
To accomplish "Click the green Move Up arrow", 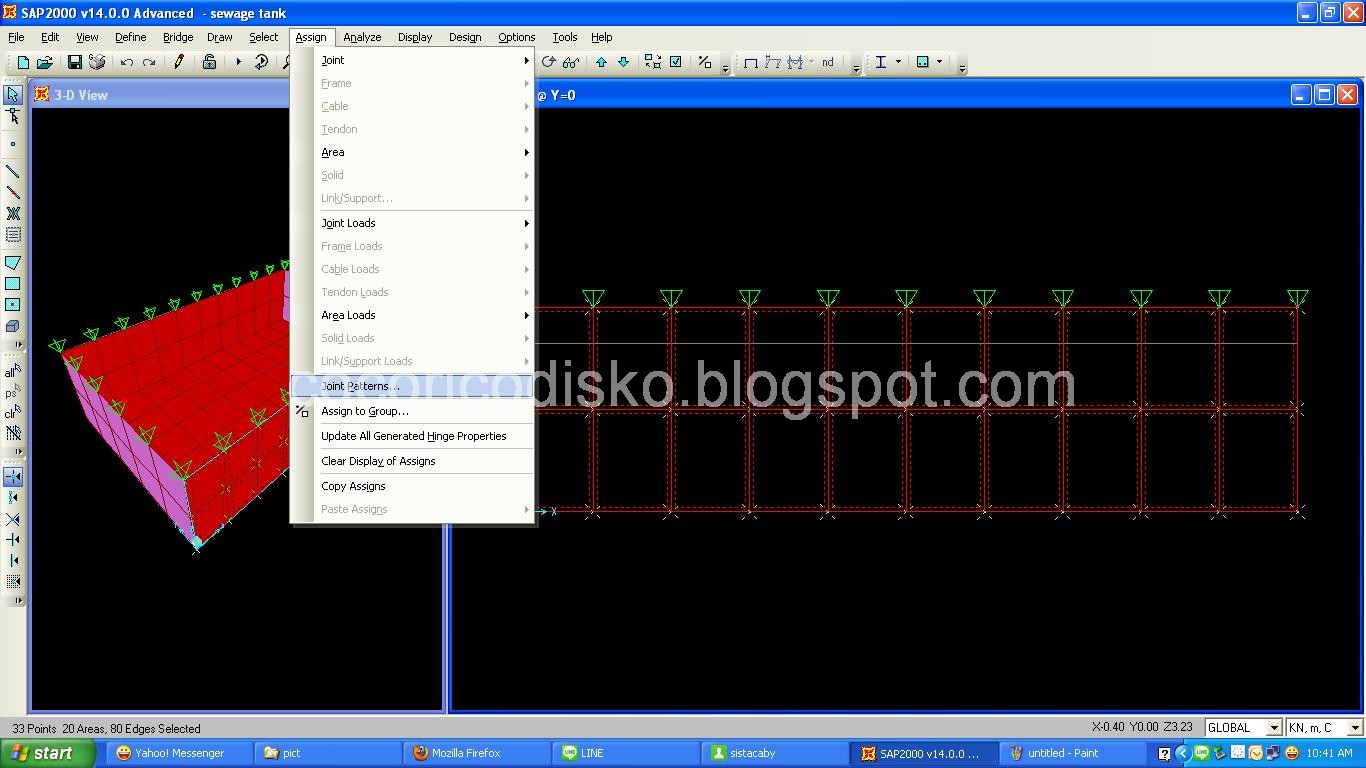I will tap(601, 62).
